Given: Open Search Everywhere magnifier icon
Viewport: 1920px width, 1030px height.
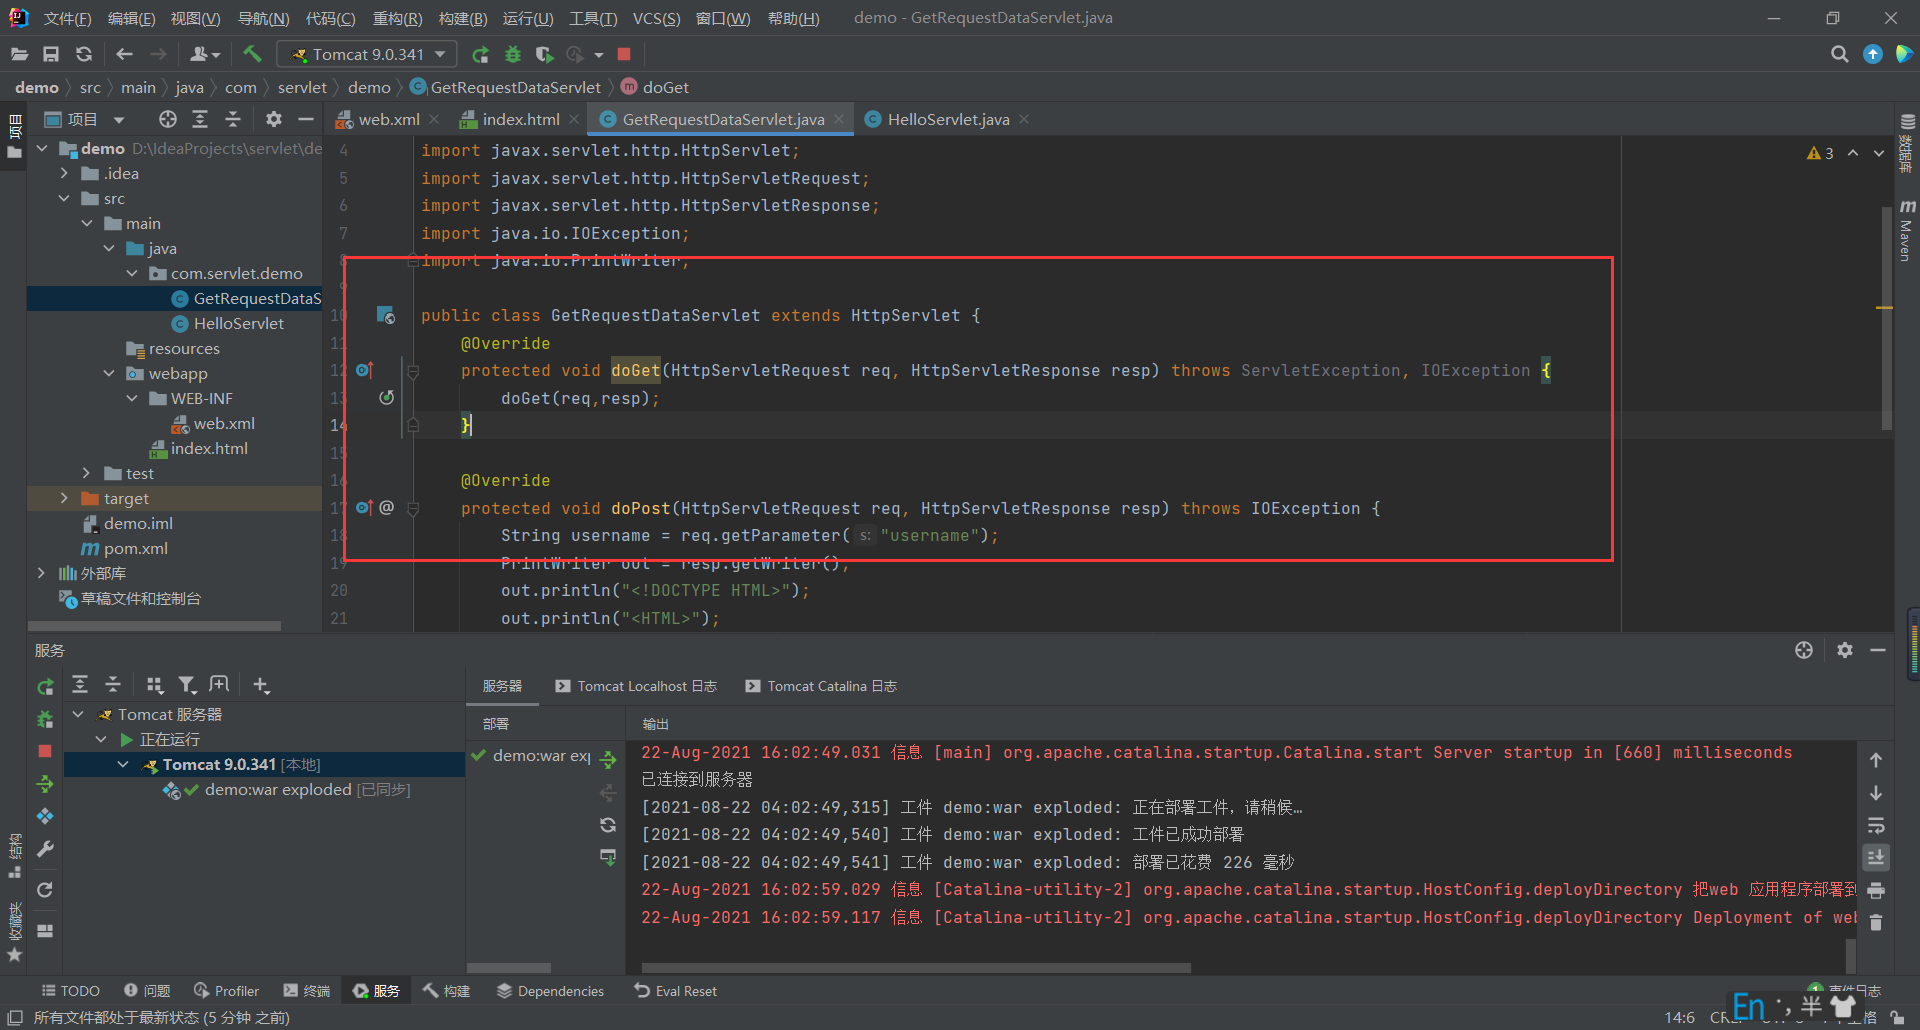Looking at the screenshot, I should click(1839, 54).
